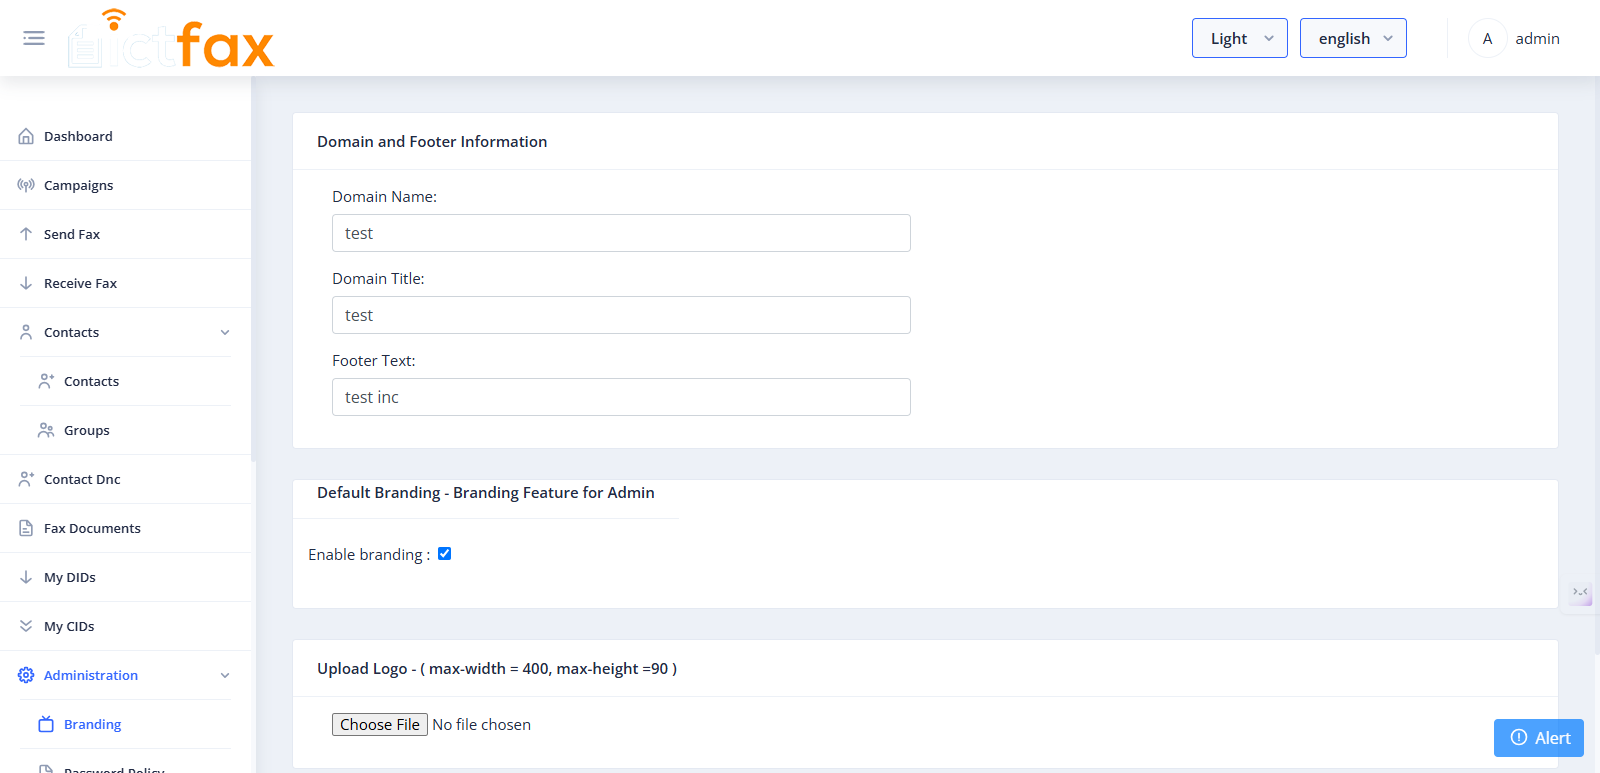The height and width of the screenshot is (773, 1600).
Task: Click the Administration gear icon
Action: [x=26, y=675]
